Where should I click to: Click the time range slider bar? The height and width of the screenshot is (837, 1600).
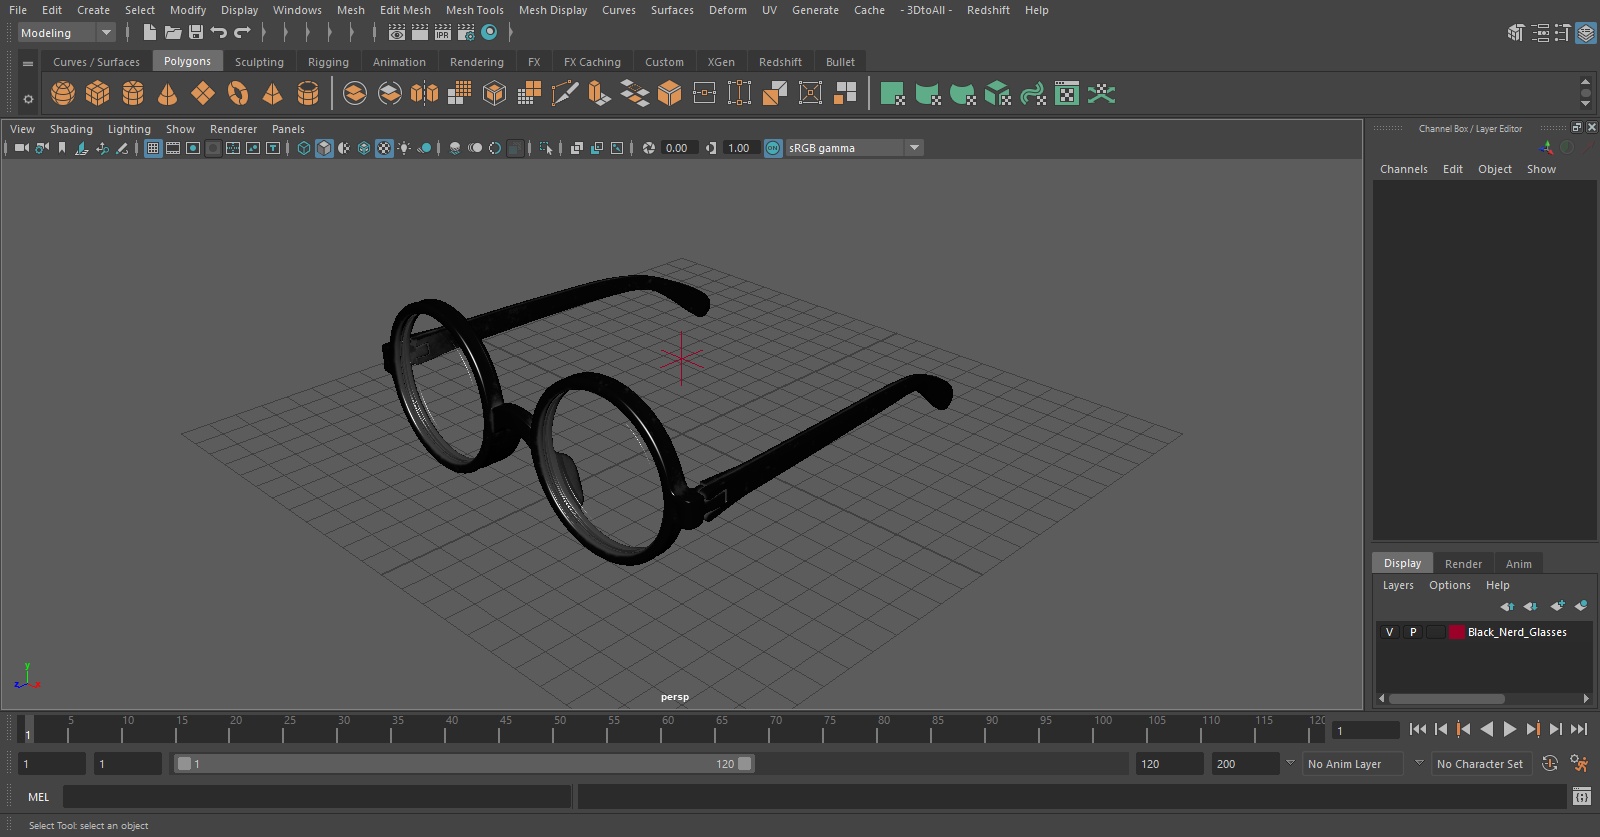pyautogui.click(x=464, y=764)
